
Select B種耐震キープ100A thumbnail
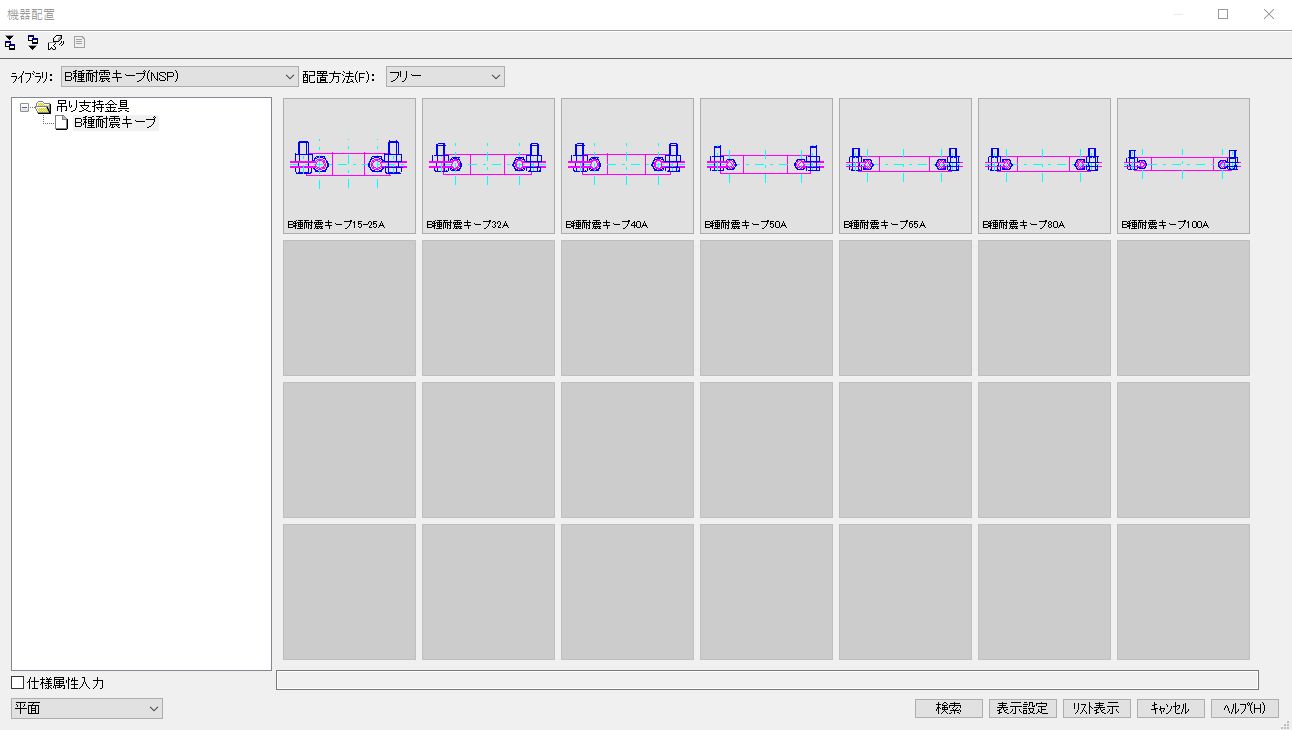(1183, 166)
